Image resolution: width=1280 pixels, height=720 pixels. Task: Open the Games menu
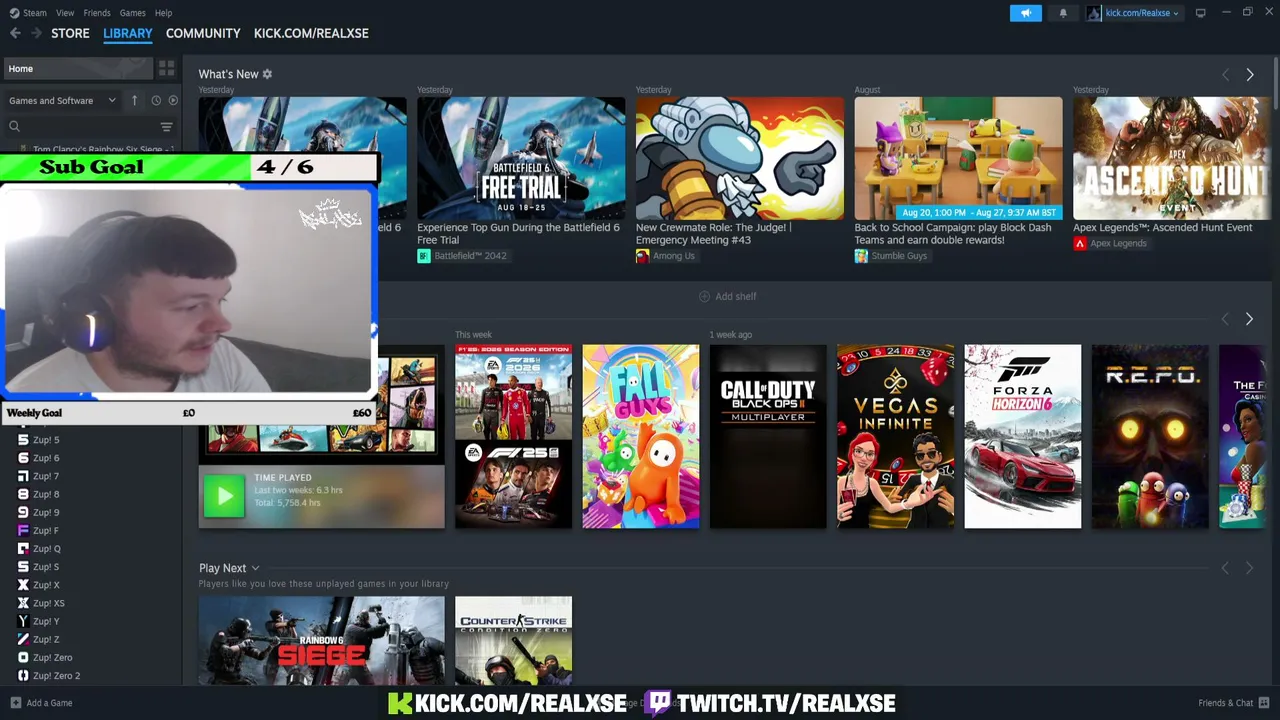coord(133,13)
